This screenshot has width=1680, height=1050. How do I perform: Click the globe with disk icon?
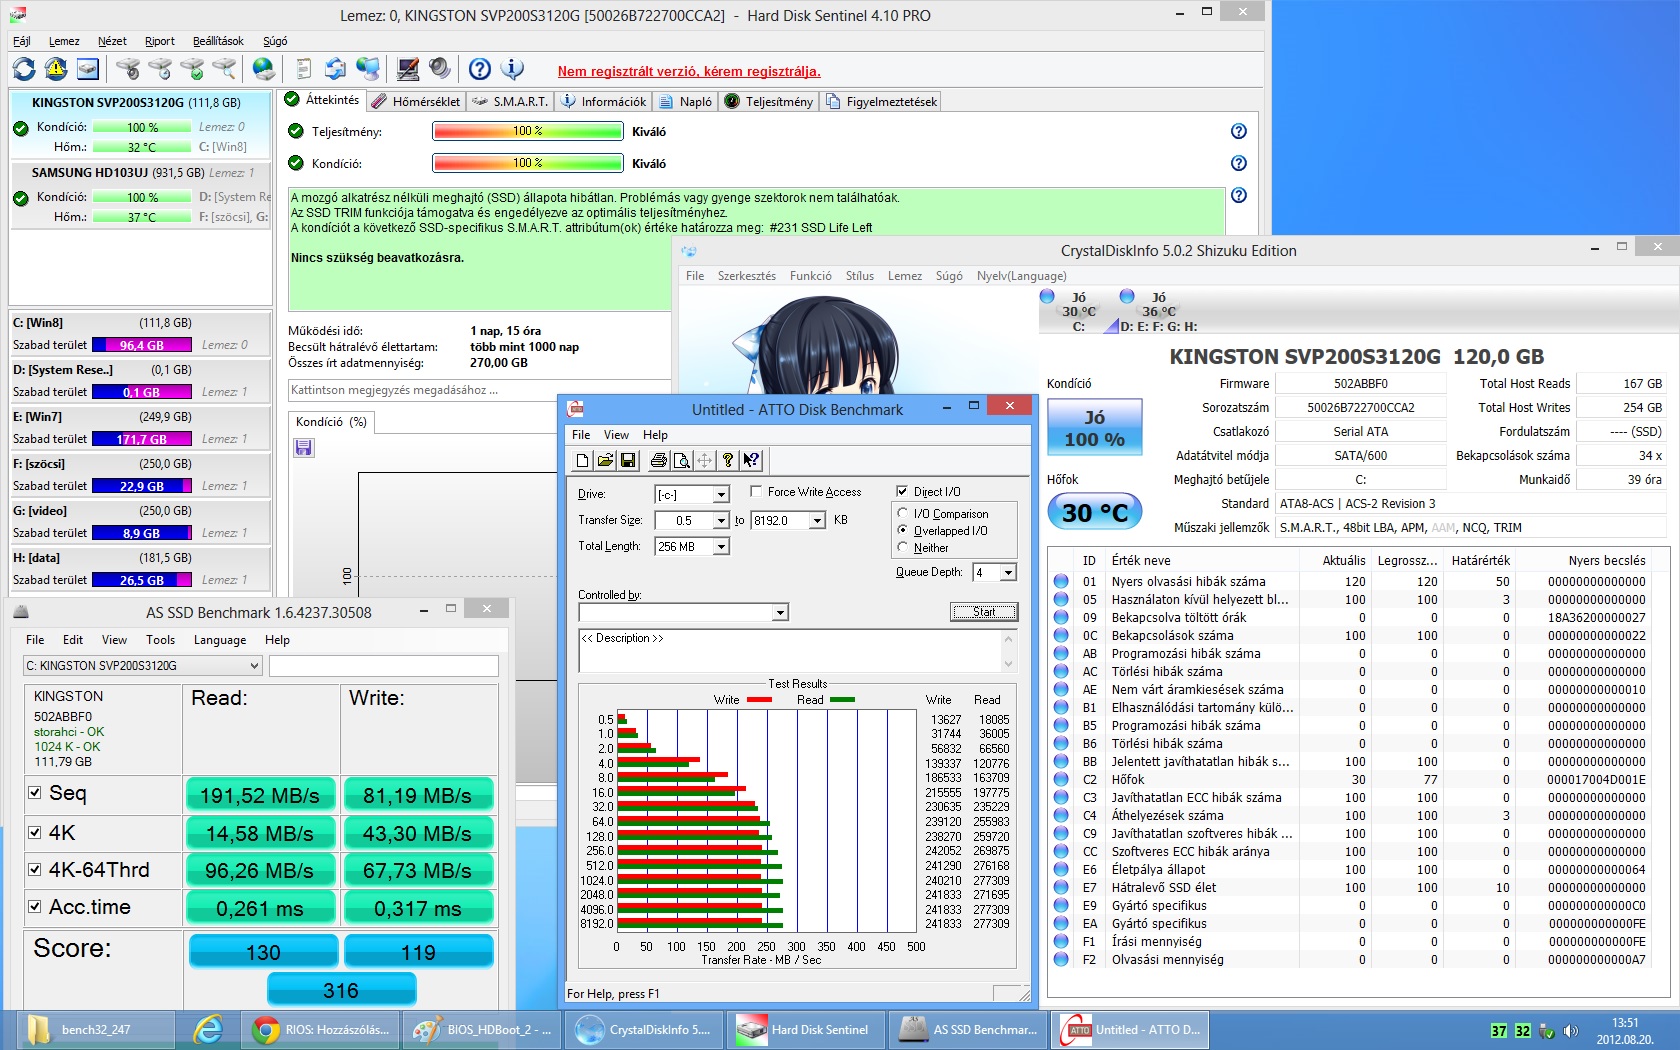[x=264, y=69]
